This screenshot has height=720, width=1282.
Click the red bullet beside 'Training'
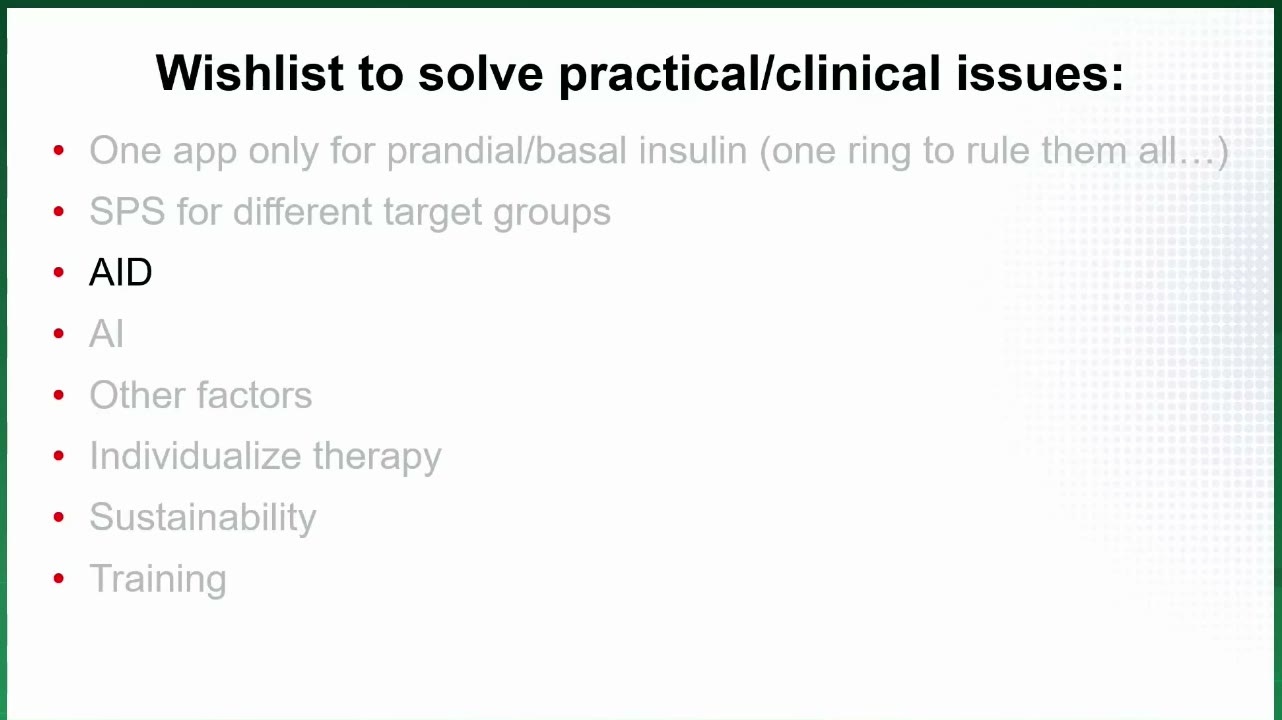[59, 578]
